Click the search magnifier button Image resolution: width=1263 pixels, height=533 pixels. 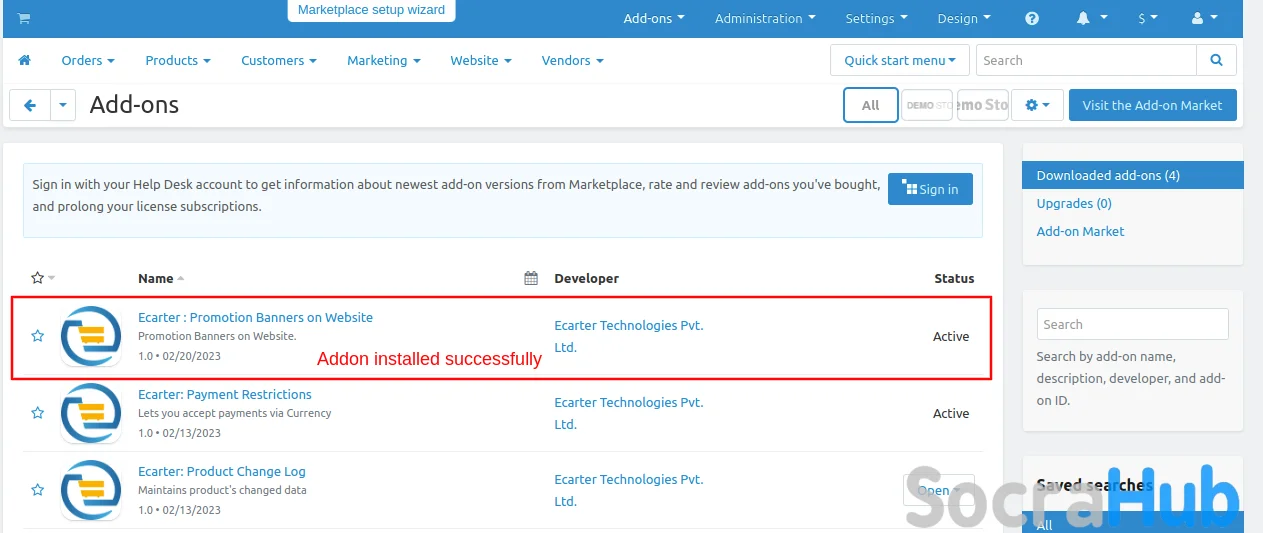[x=1216, y=60]
